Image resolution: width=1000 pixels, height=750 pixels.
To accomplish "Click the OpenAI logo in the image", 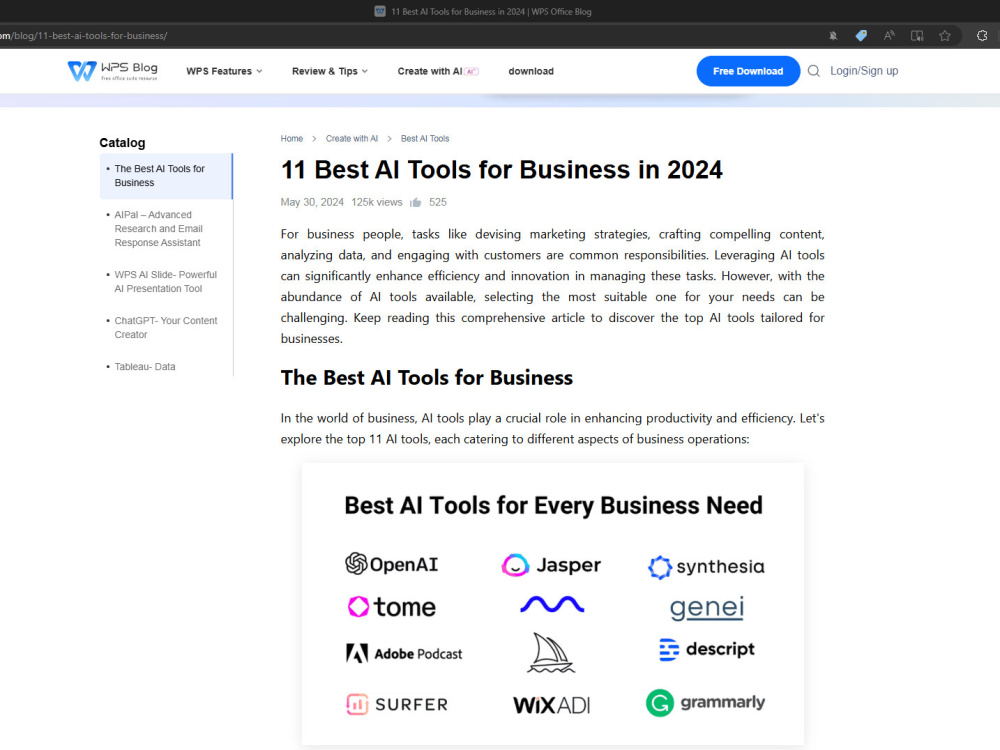I will (x=392, y=564).
